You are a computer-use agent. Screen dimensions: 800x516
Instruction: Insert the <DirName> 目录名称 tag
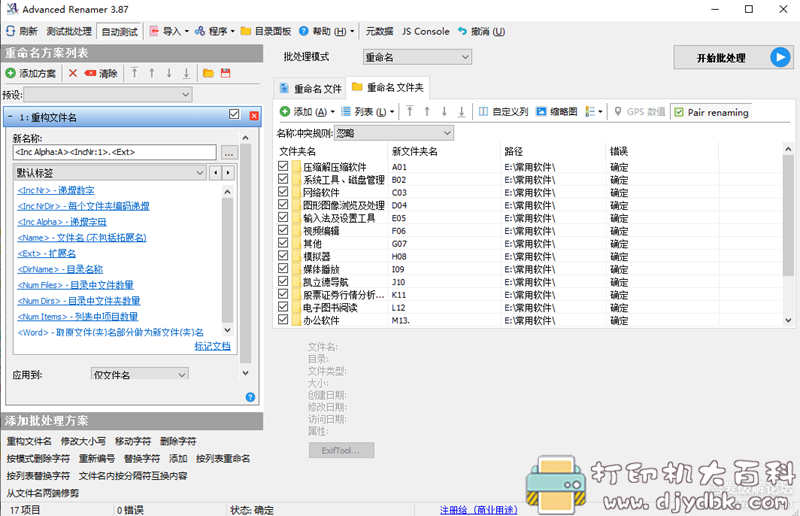60,269
